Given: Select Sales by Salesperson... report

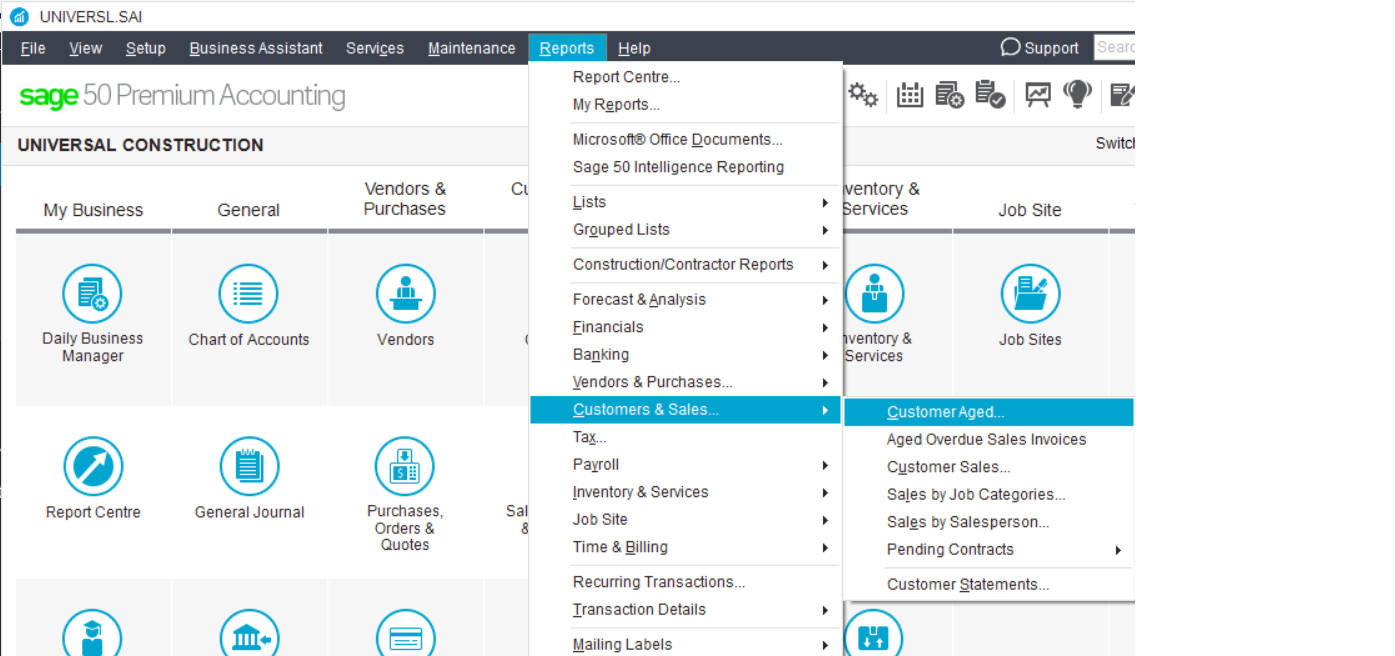Looking at the screenshot, I should [989, 522].
